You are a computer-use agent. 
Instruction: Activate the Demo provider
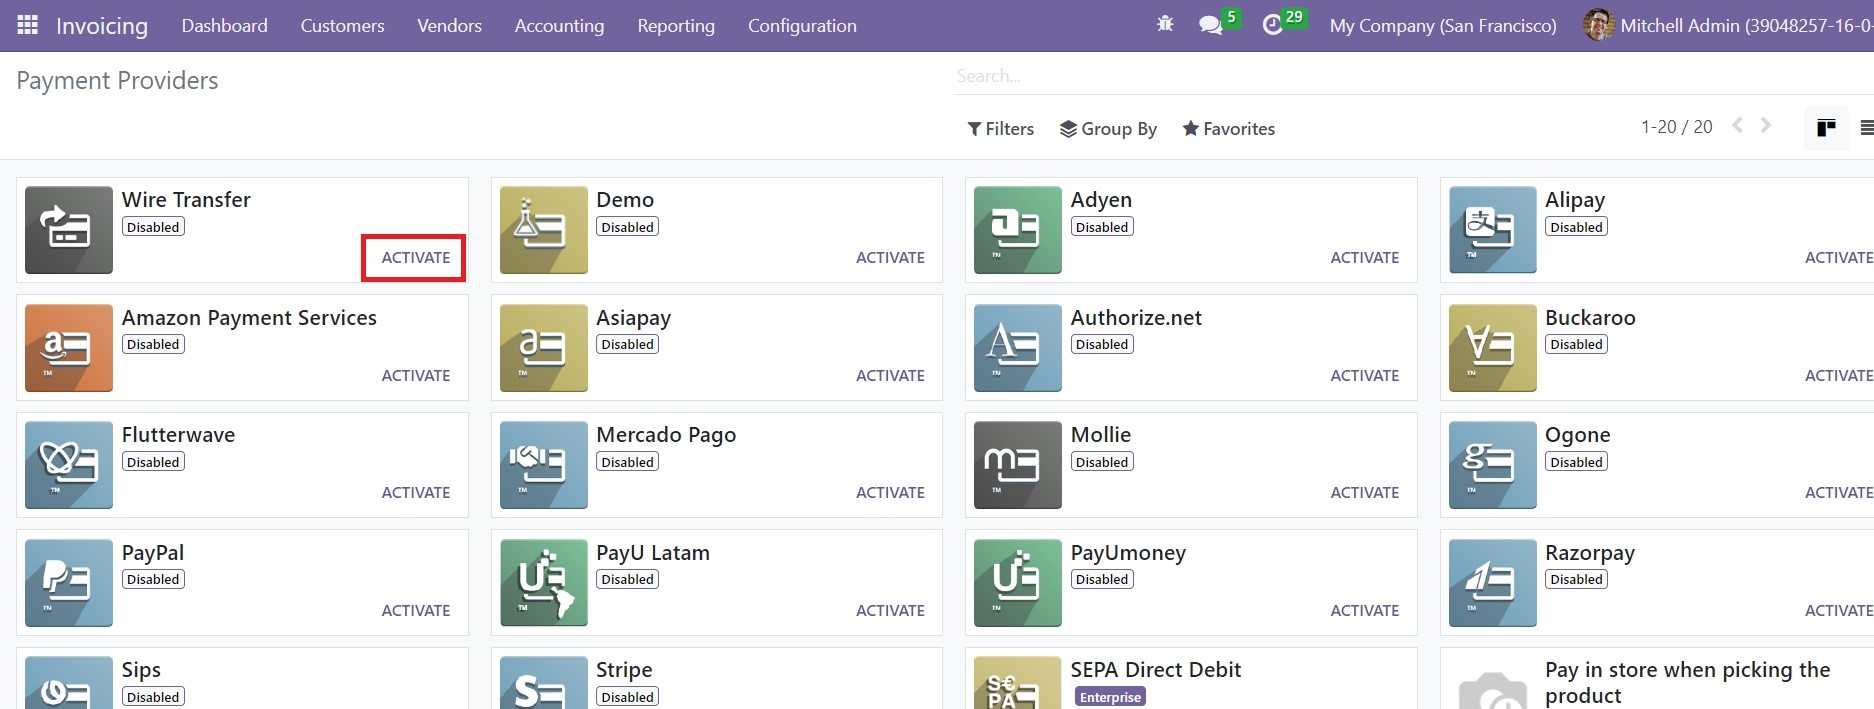(890, 258)
